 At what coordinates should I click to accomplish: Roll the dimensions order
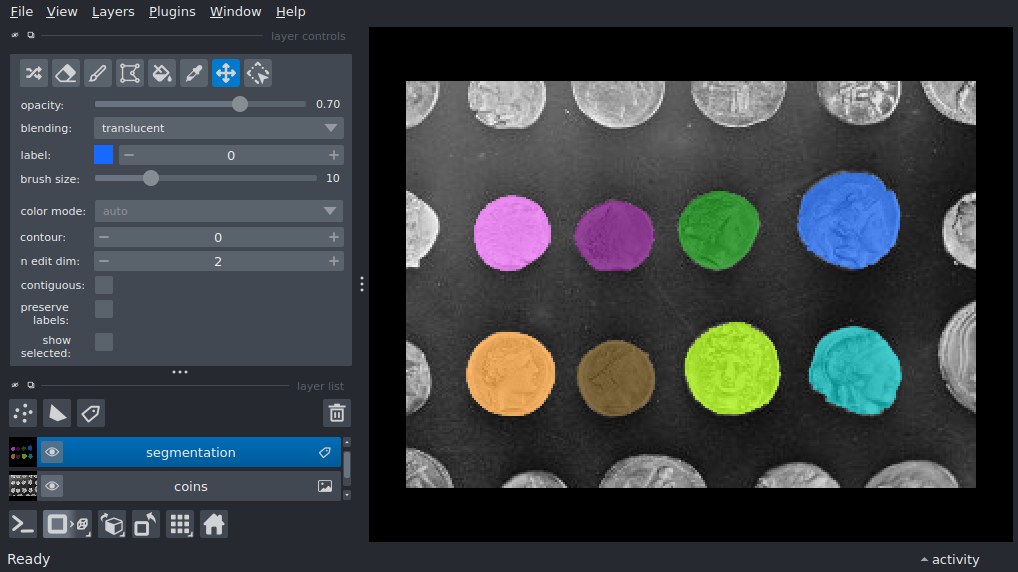click(x=112, y=525)
